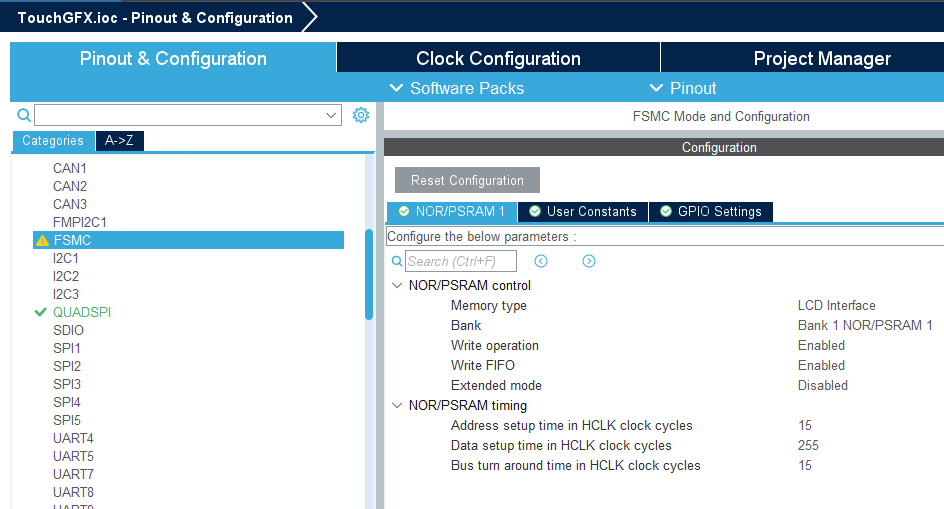Click the parameter search magnifier icon
944x509 pixels.
point(397,261)
